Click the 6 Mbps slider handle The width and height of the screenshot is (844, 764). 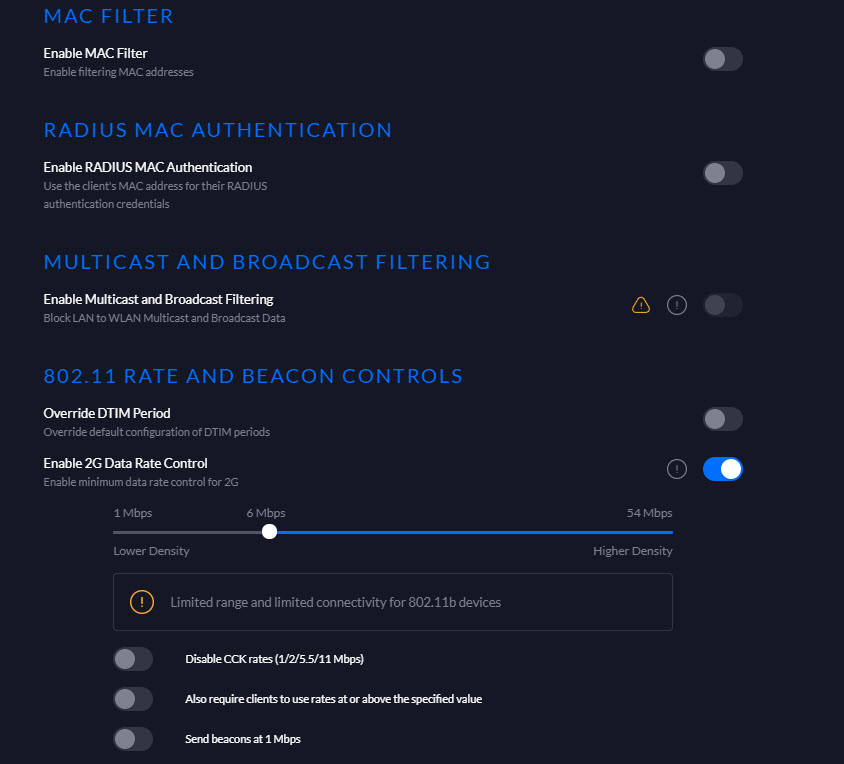pos(269,532)
